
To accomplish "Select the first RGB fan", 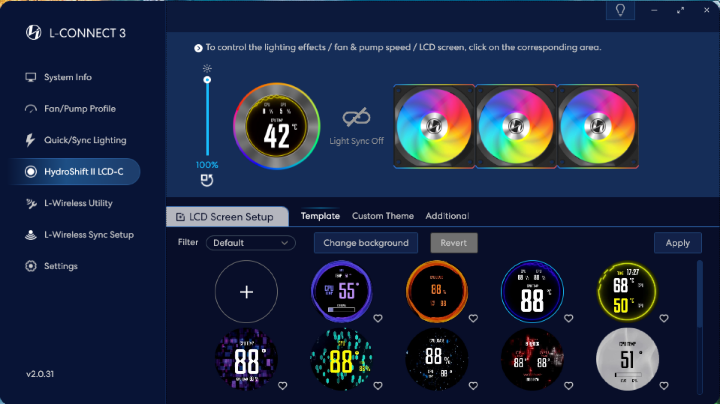I will coord(435,126).
